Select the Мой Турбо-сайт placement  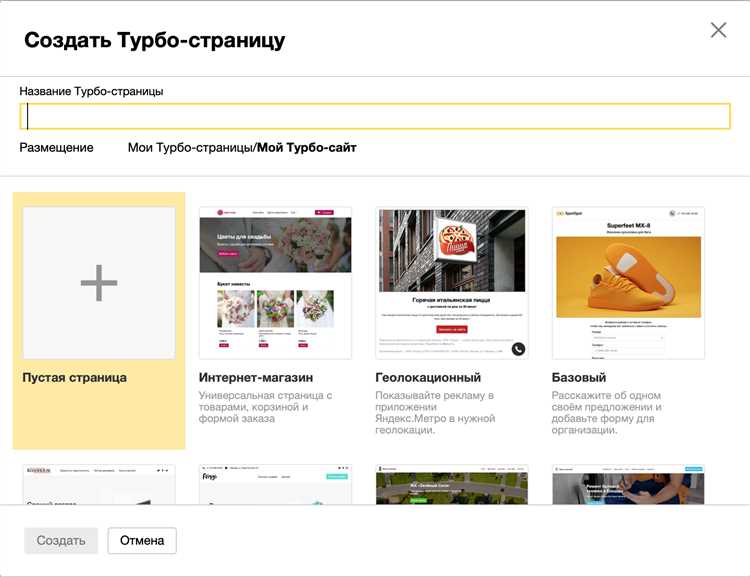click(307, 148)
